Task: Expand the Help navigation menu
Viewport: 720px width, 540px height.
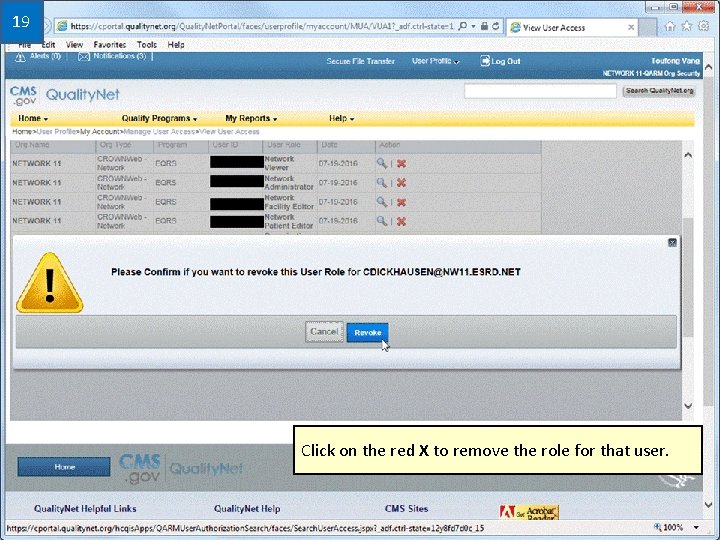Action: [341, 118]
